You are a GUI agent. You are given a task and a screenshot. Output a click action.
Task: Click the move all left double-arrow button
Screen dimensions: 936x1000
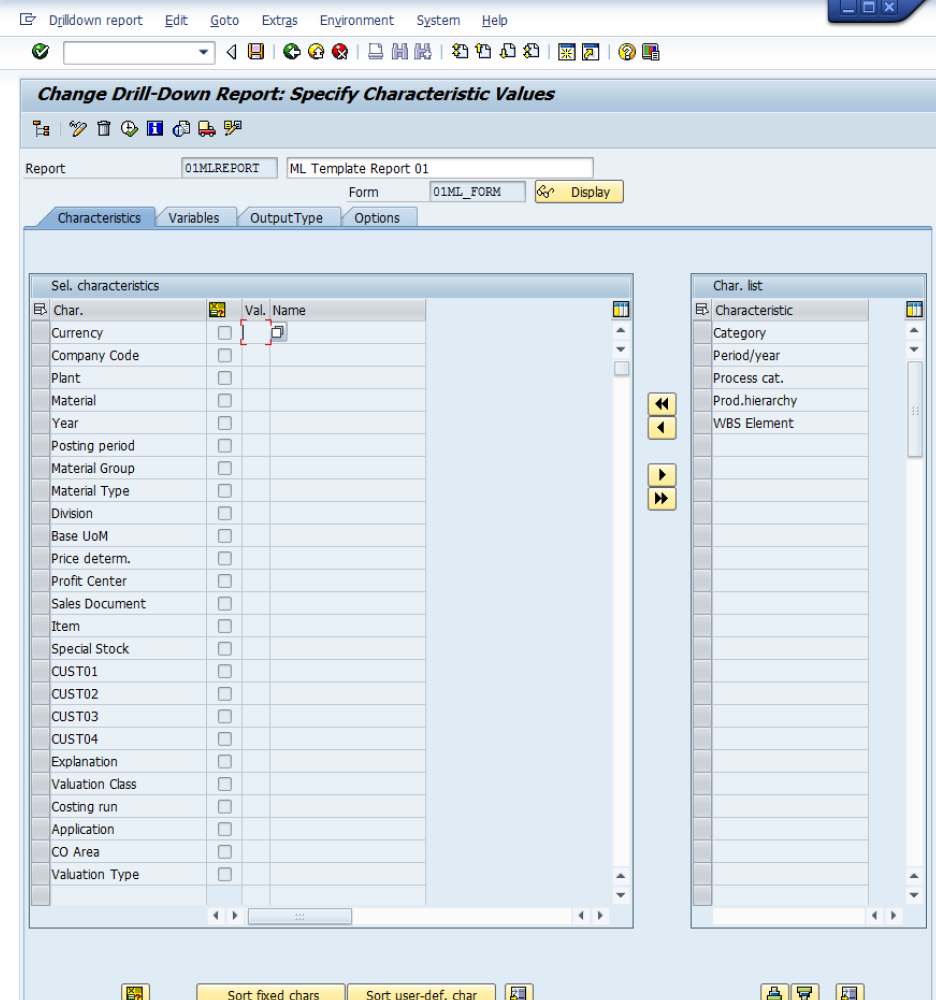point(662,404)
